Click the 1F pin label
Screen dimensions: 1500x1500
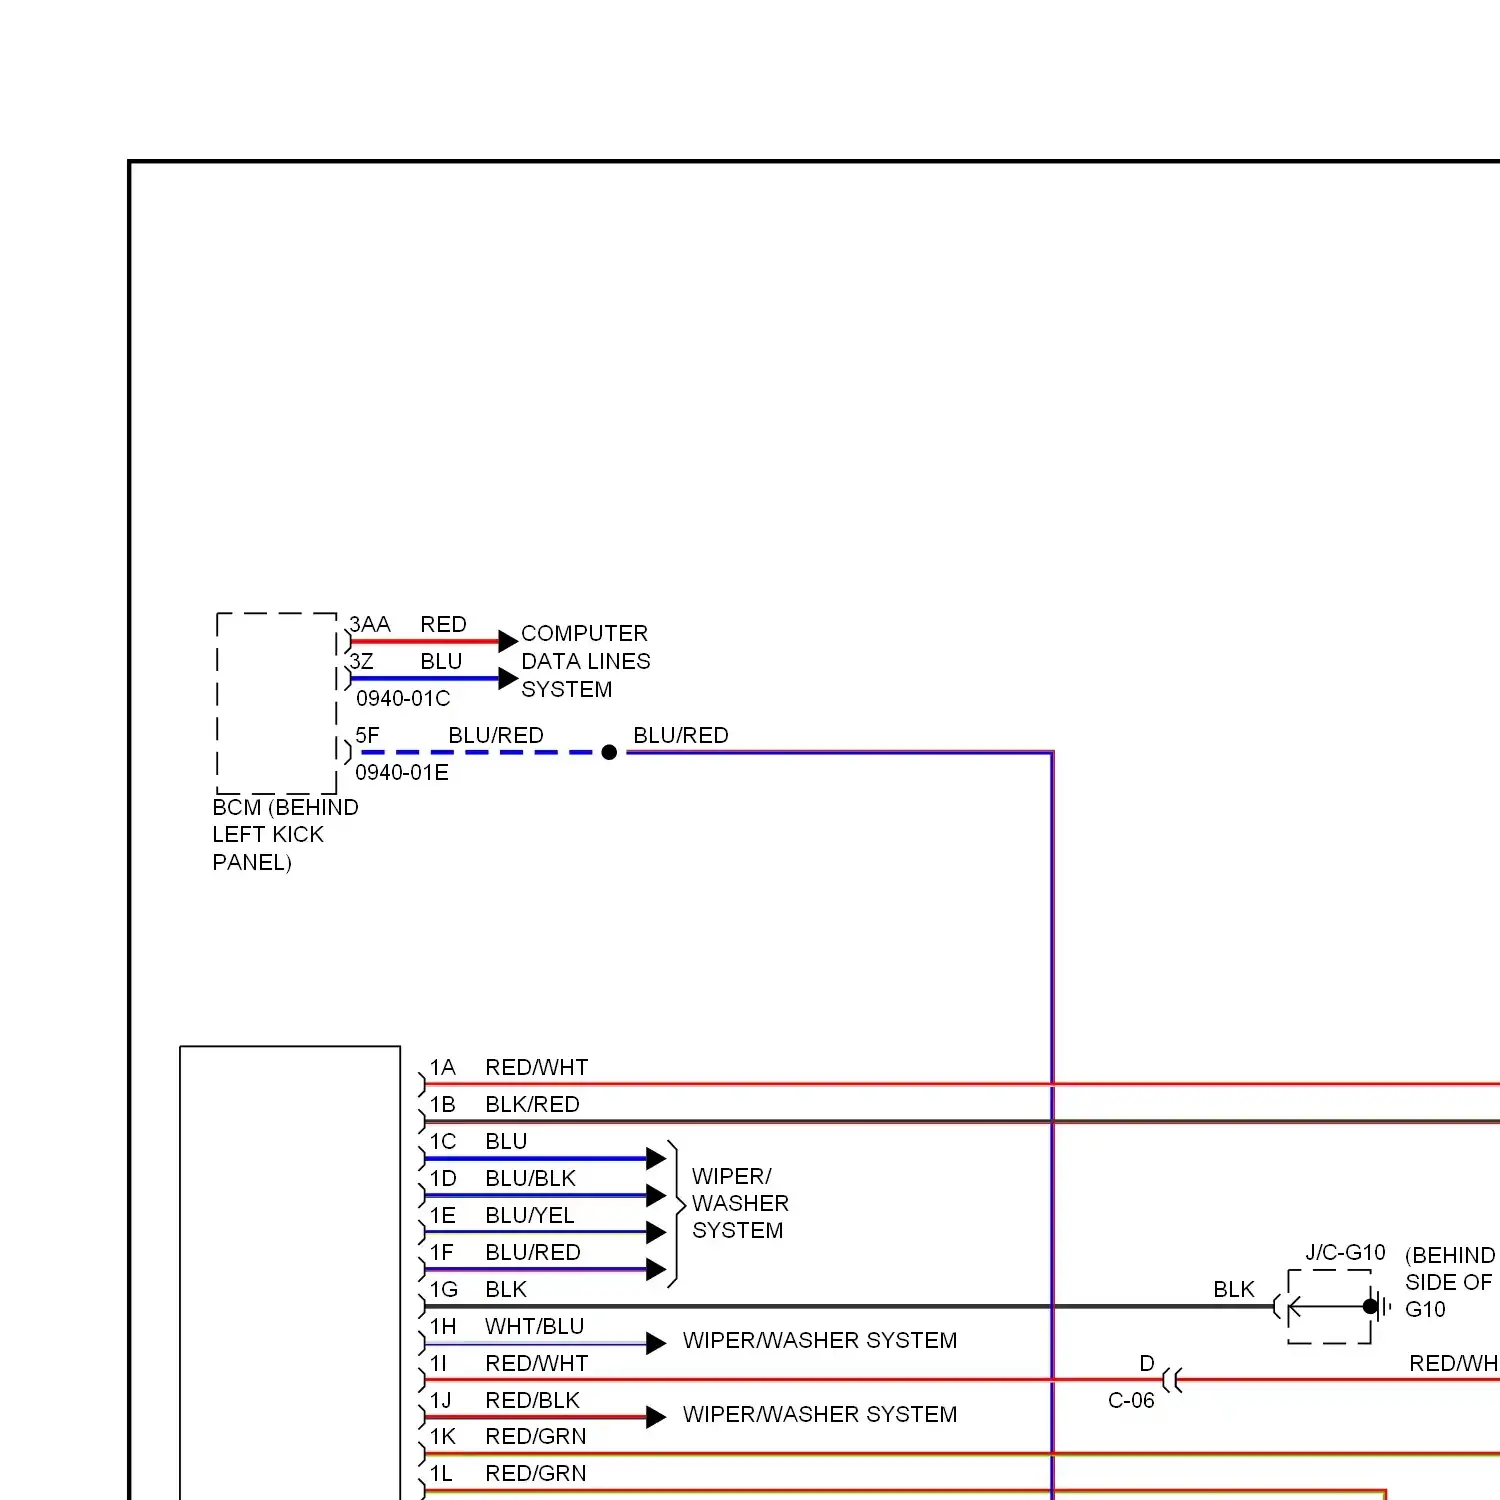coord(442,1252)
